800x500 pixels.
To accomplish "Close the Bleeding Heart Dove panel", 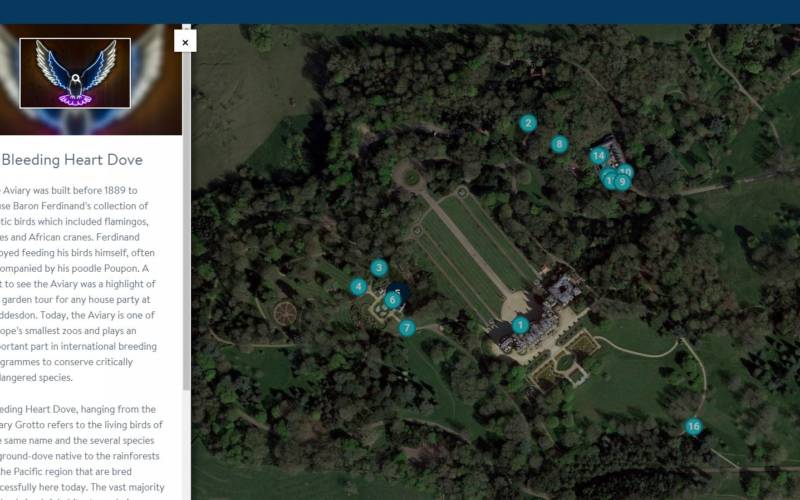I will coord(185,42).
